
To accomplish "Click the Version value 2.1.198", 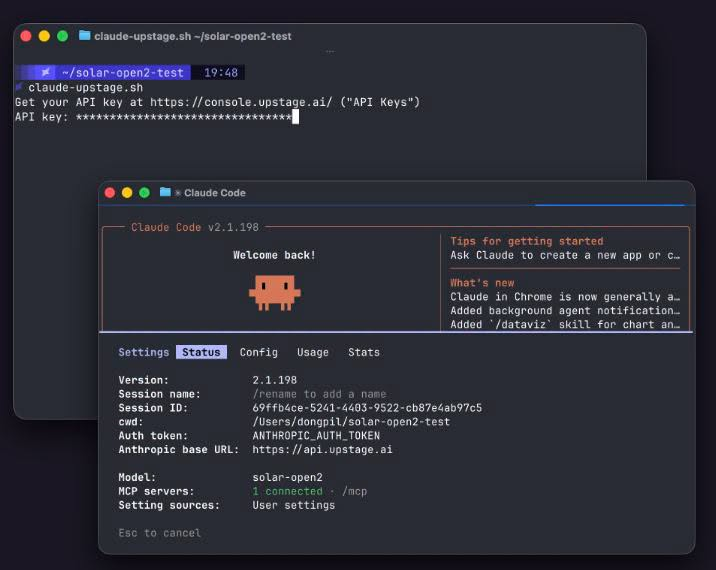I will [274, 380].
